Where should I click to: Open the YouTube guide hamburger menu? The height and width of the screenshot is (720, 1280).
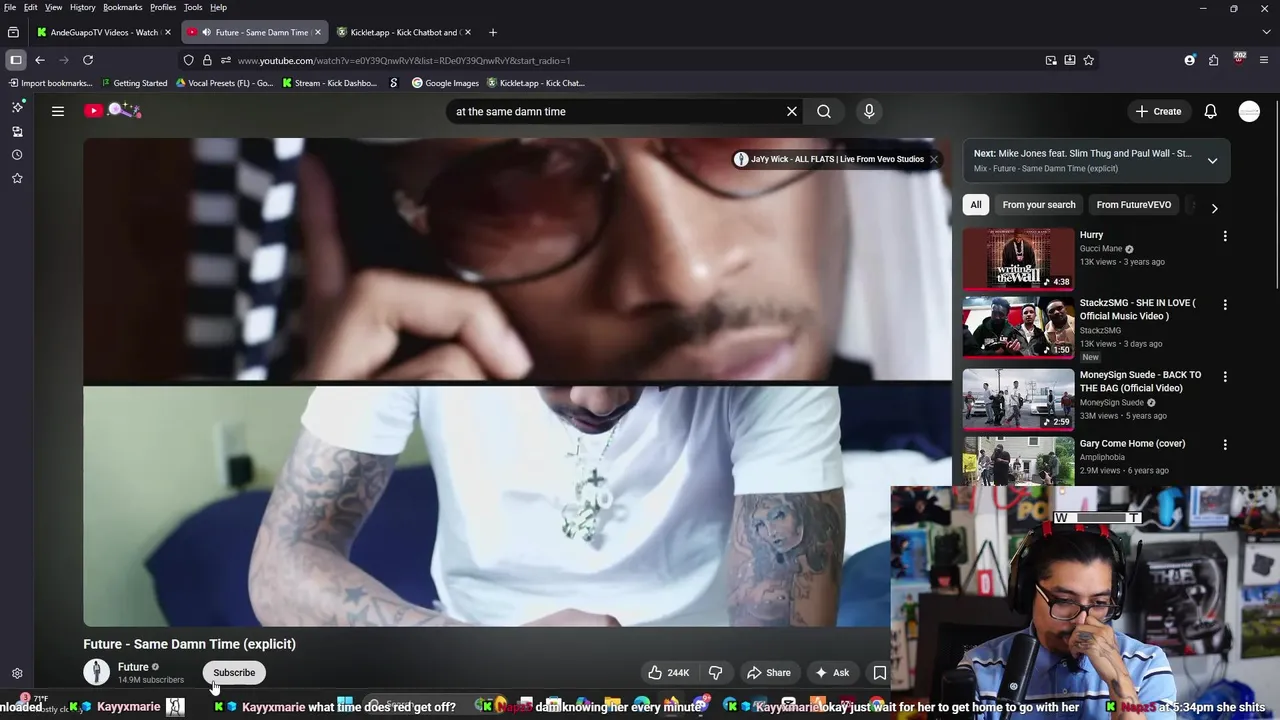pos(58,111)
